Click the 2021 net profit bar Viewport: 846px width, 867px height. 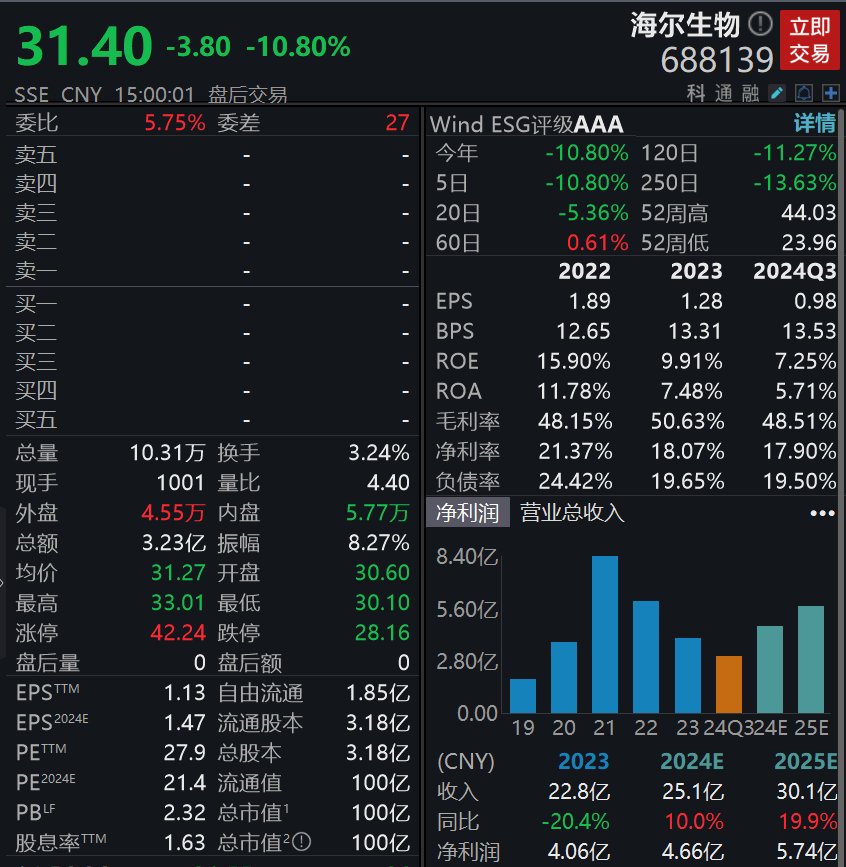click(605, 634)
